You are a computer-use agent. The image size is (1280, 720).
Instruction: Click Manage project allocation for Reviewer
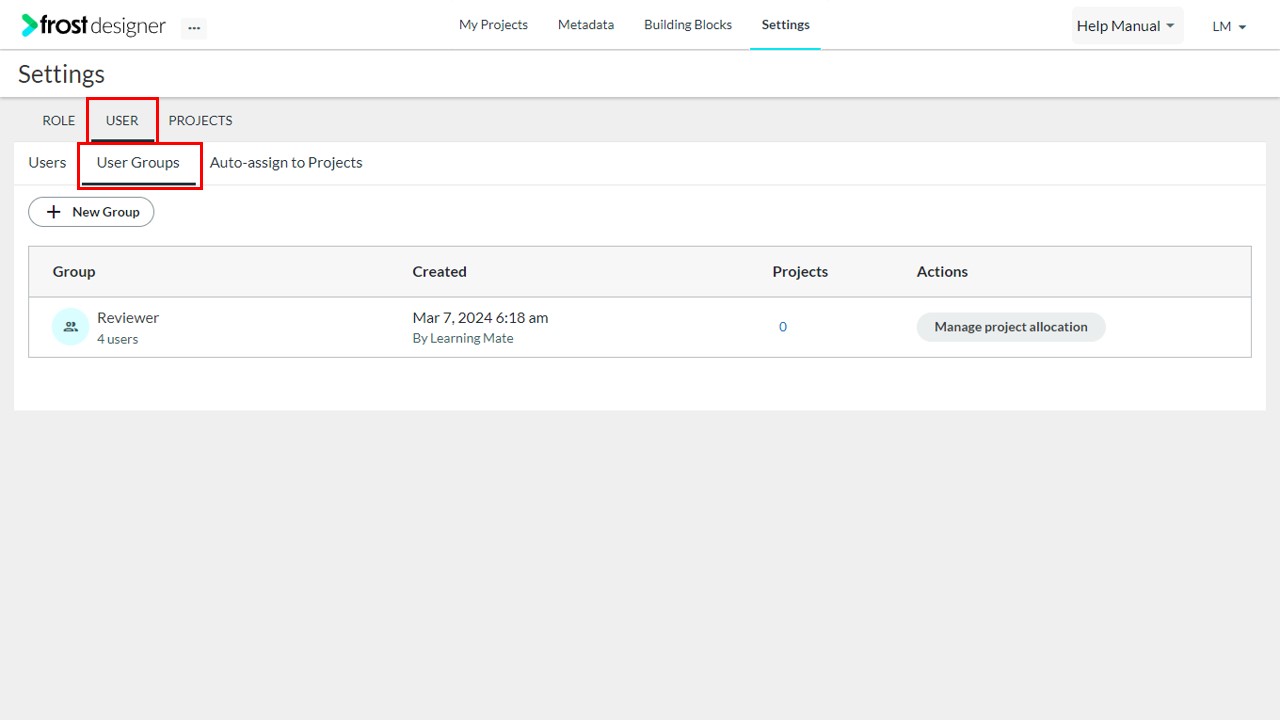tap(1011, 327)
